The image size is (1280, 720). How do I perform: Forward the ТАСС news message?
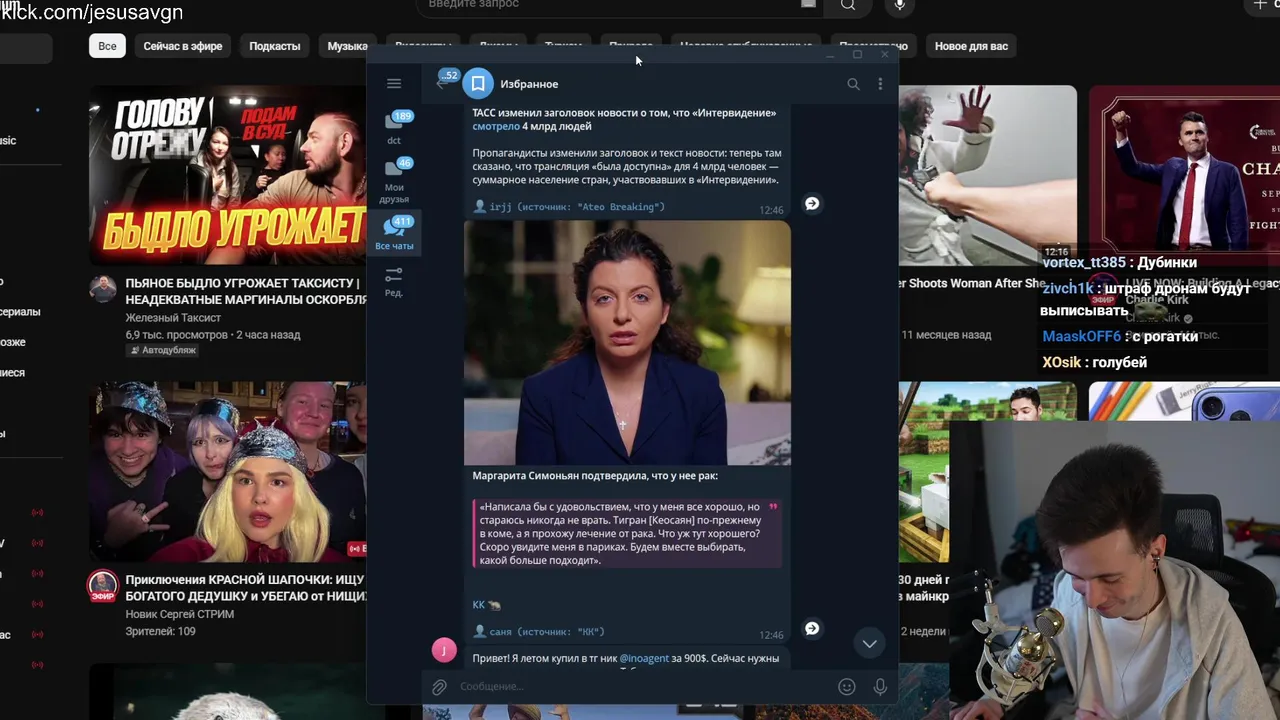[812, 203]
